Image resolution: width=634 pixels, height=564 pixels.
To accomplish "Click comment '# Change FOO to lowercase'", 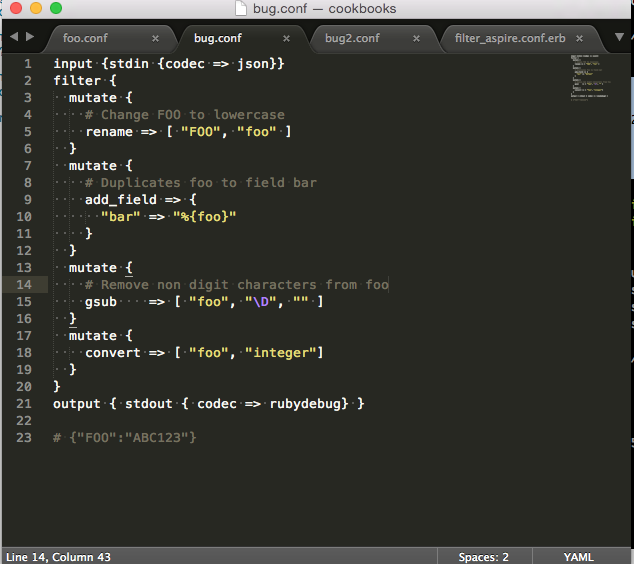I will 185,115.
